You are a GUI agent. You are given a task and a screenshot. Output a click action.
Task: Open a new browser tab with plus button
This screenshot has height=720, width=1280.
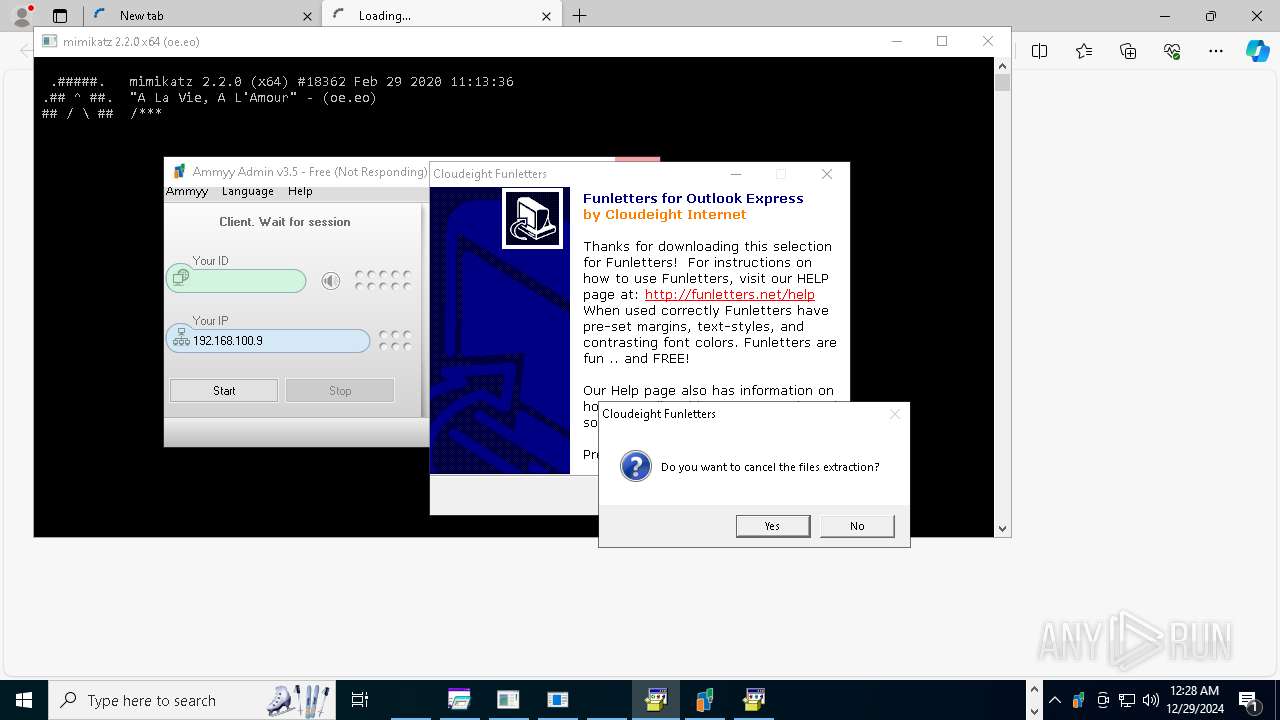(x=580, y=15)
